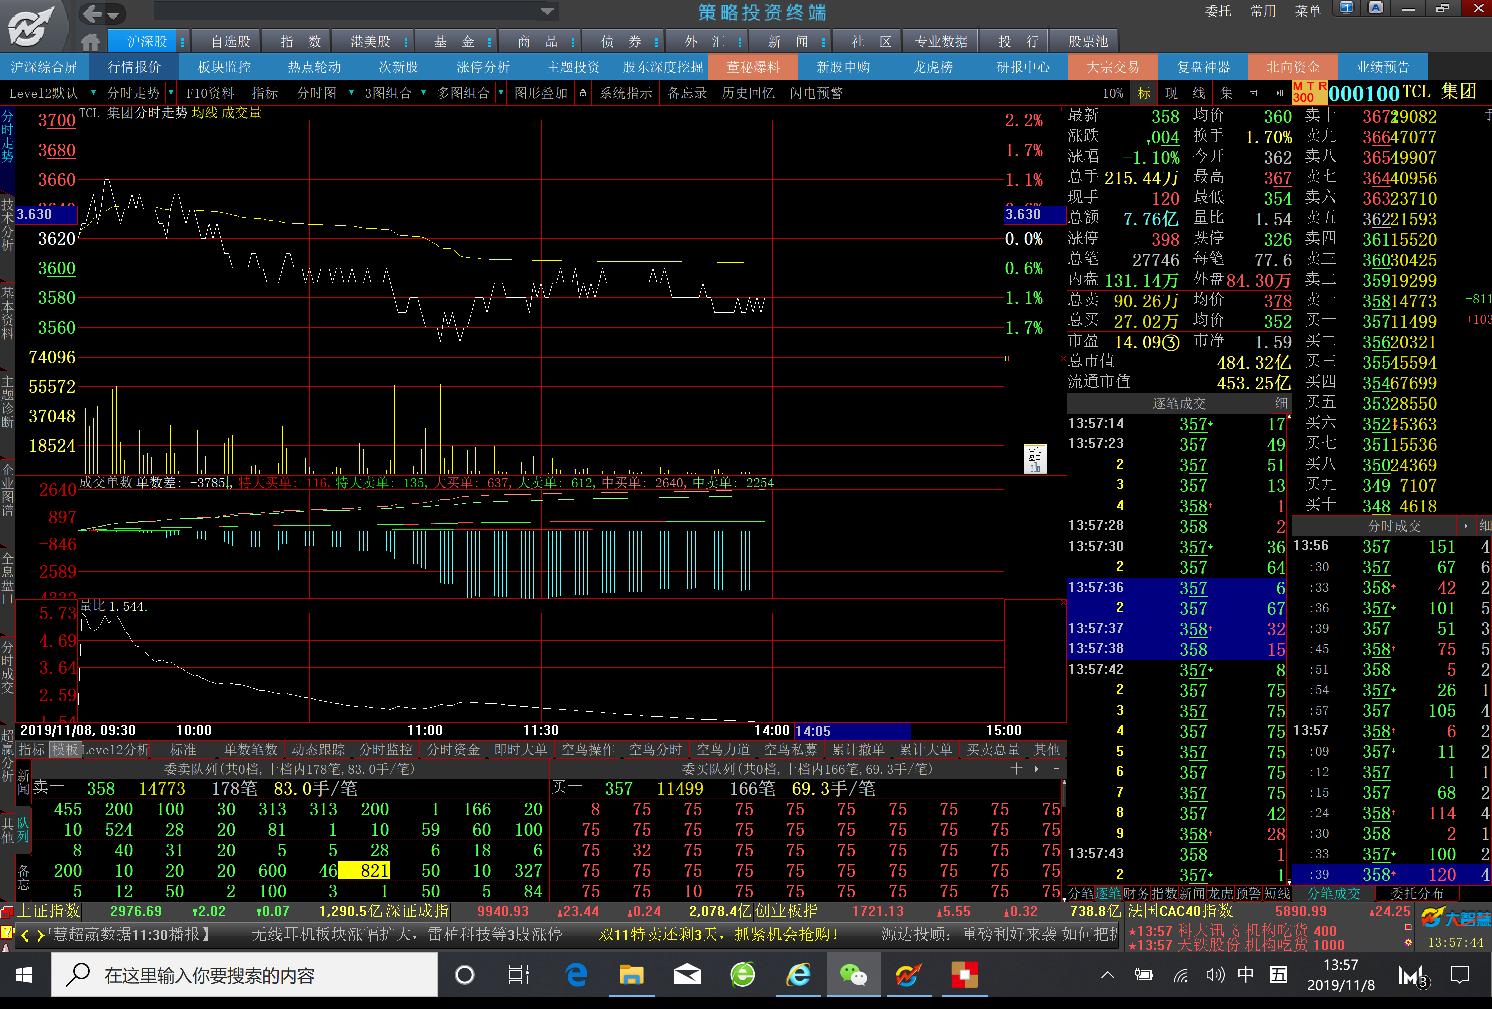Toggle the 线 view mode button
1492x1009 pixels.
tap(1199, 93)
